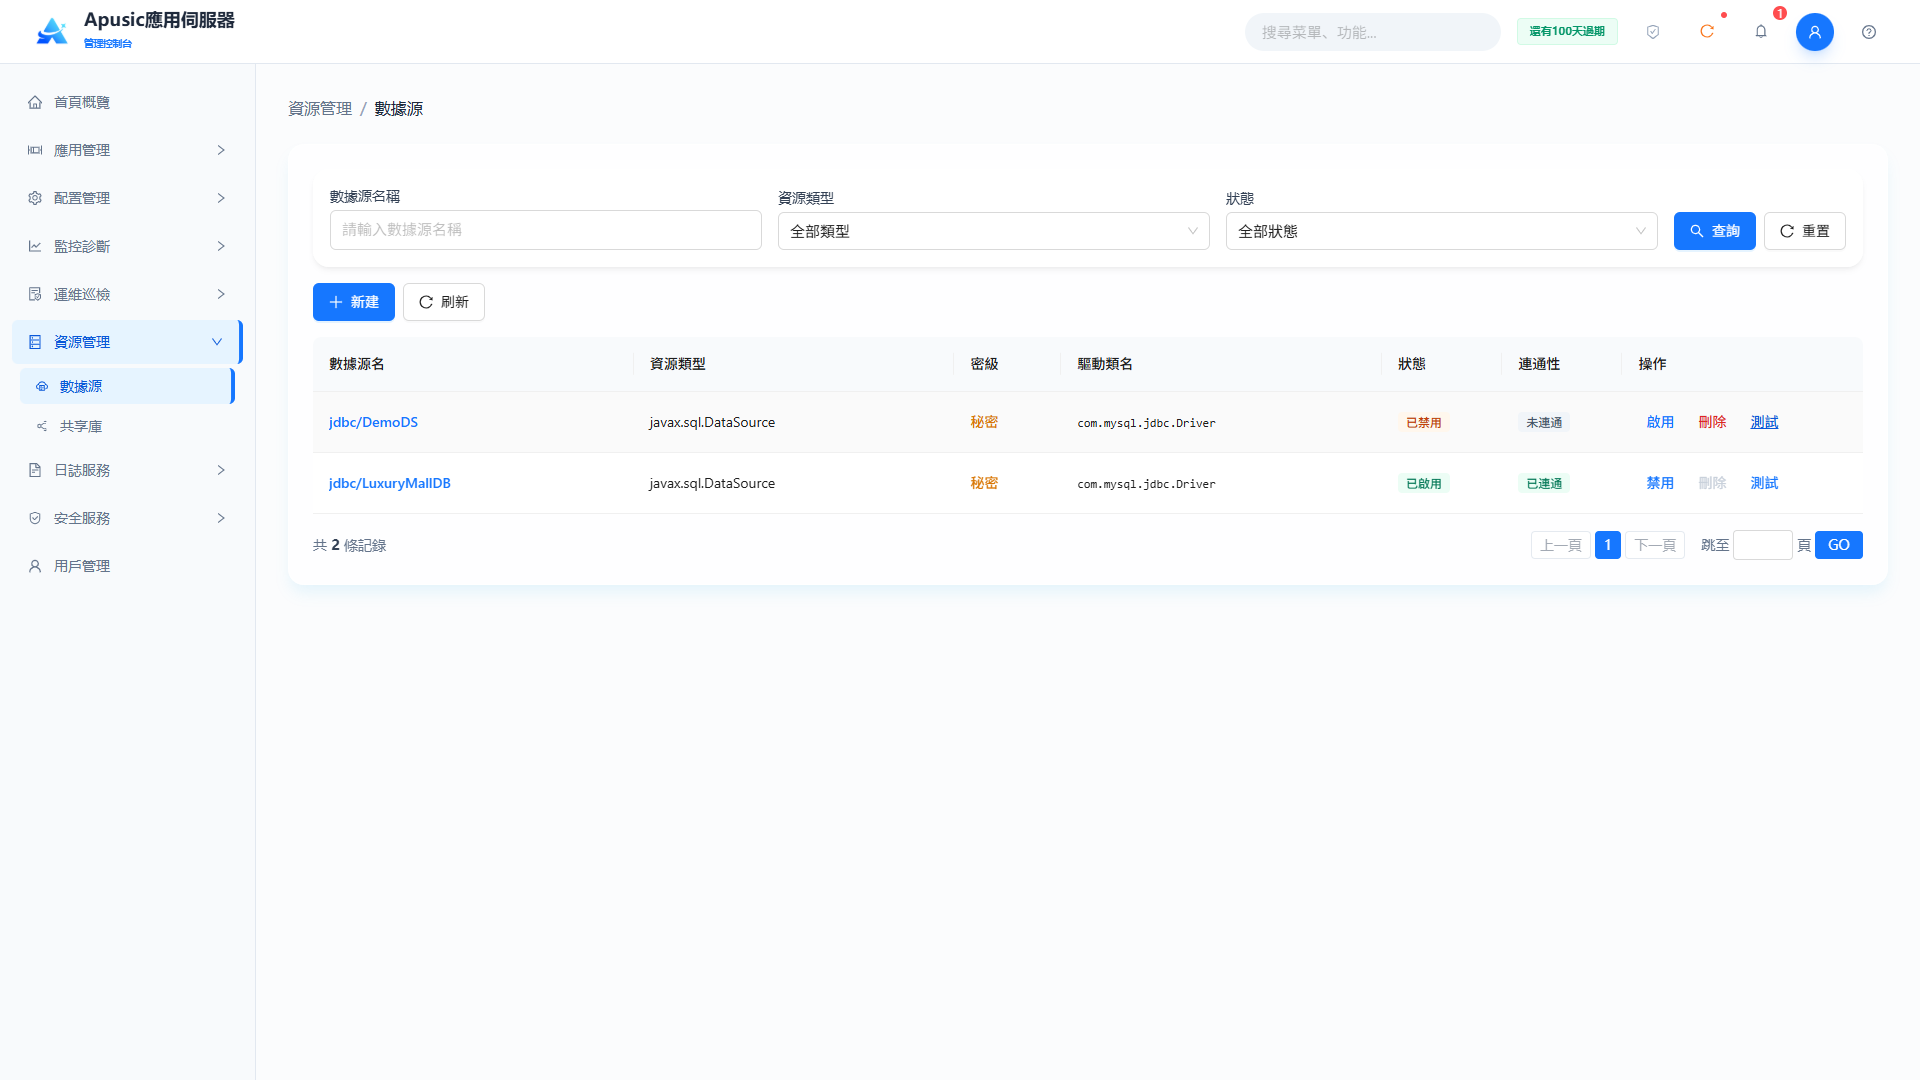
Task: Click the 日誌服務 document icon
Action: coord(35,470)
